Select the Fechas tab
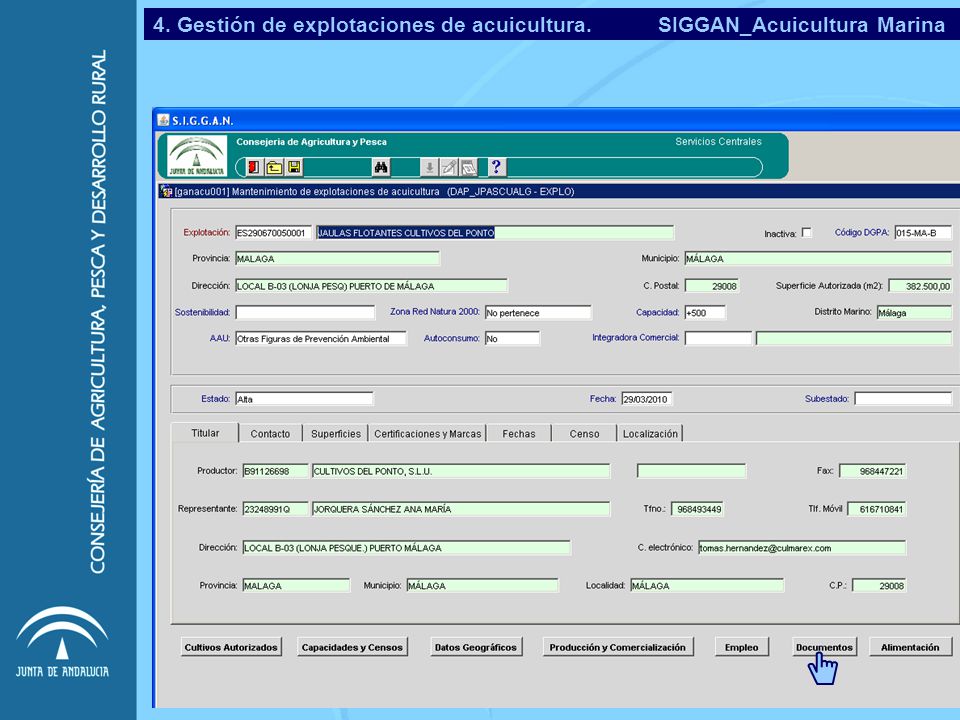The width and height of the screenshot is (960, 720). pyautogui.click(x=519, y=433)
